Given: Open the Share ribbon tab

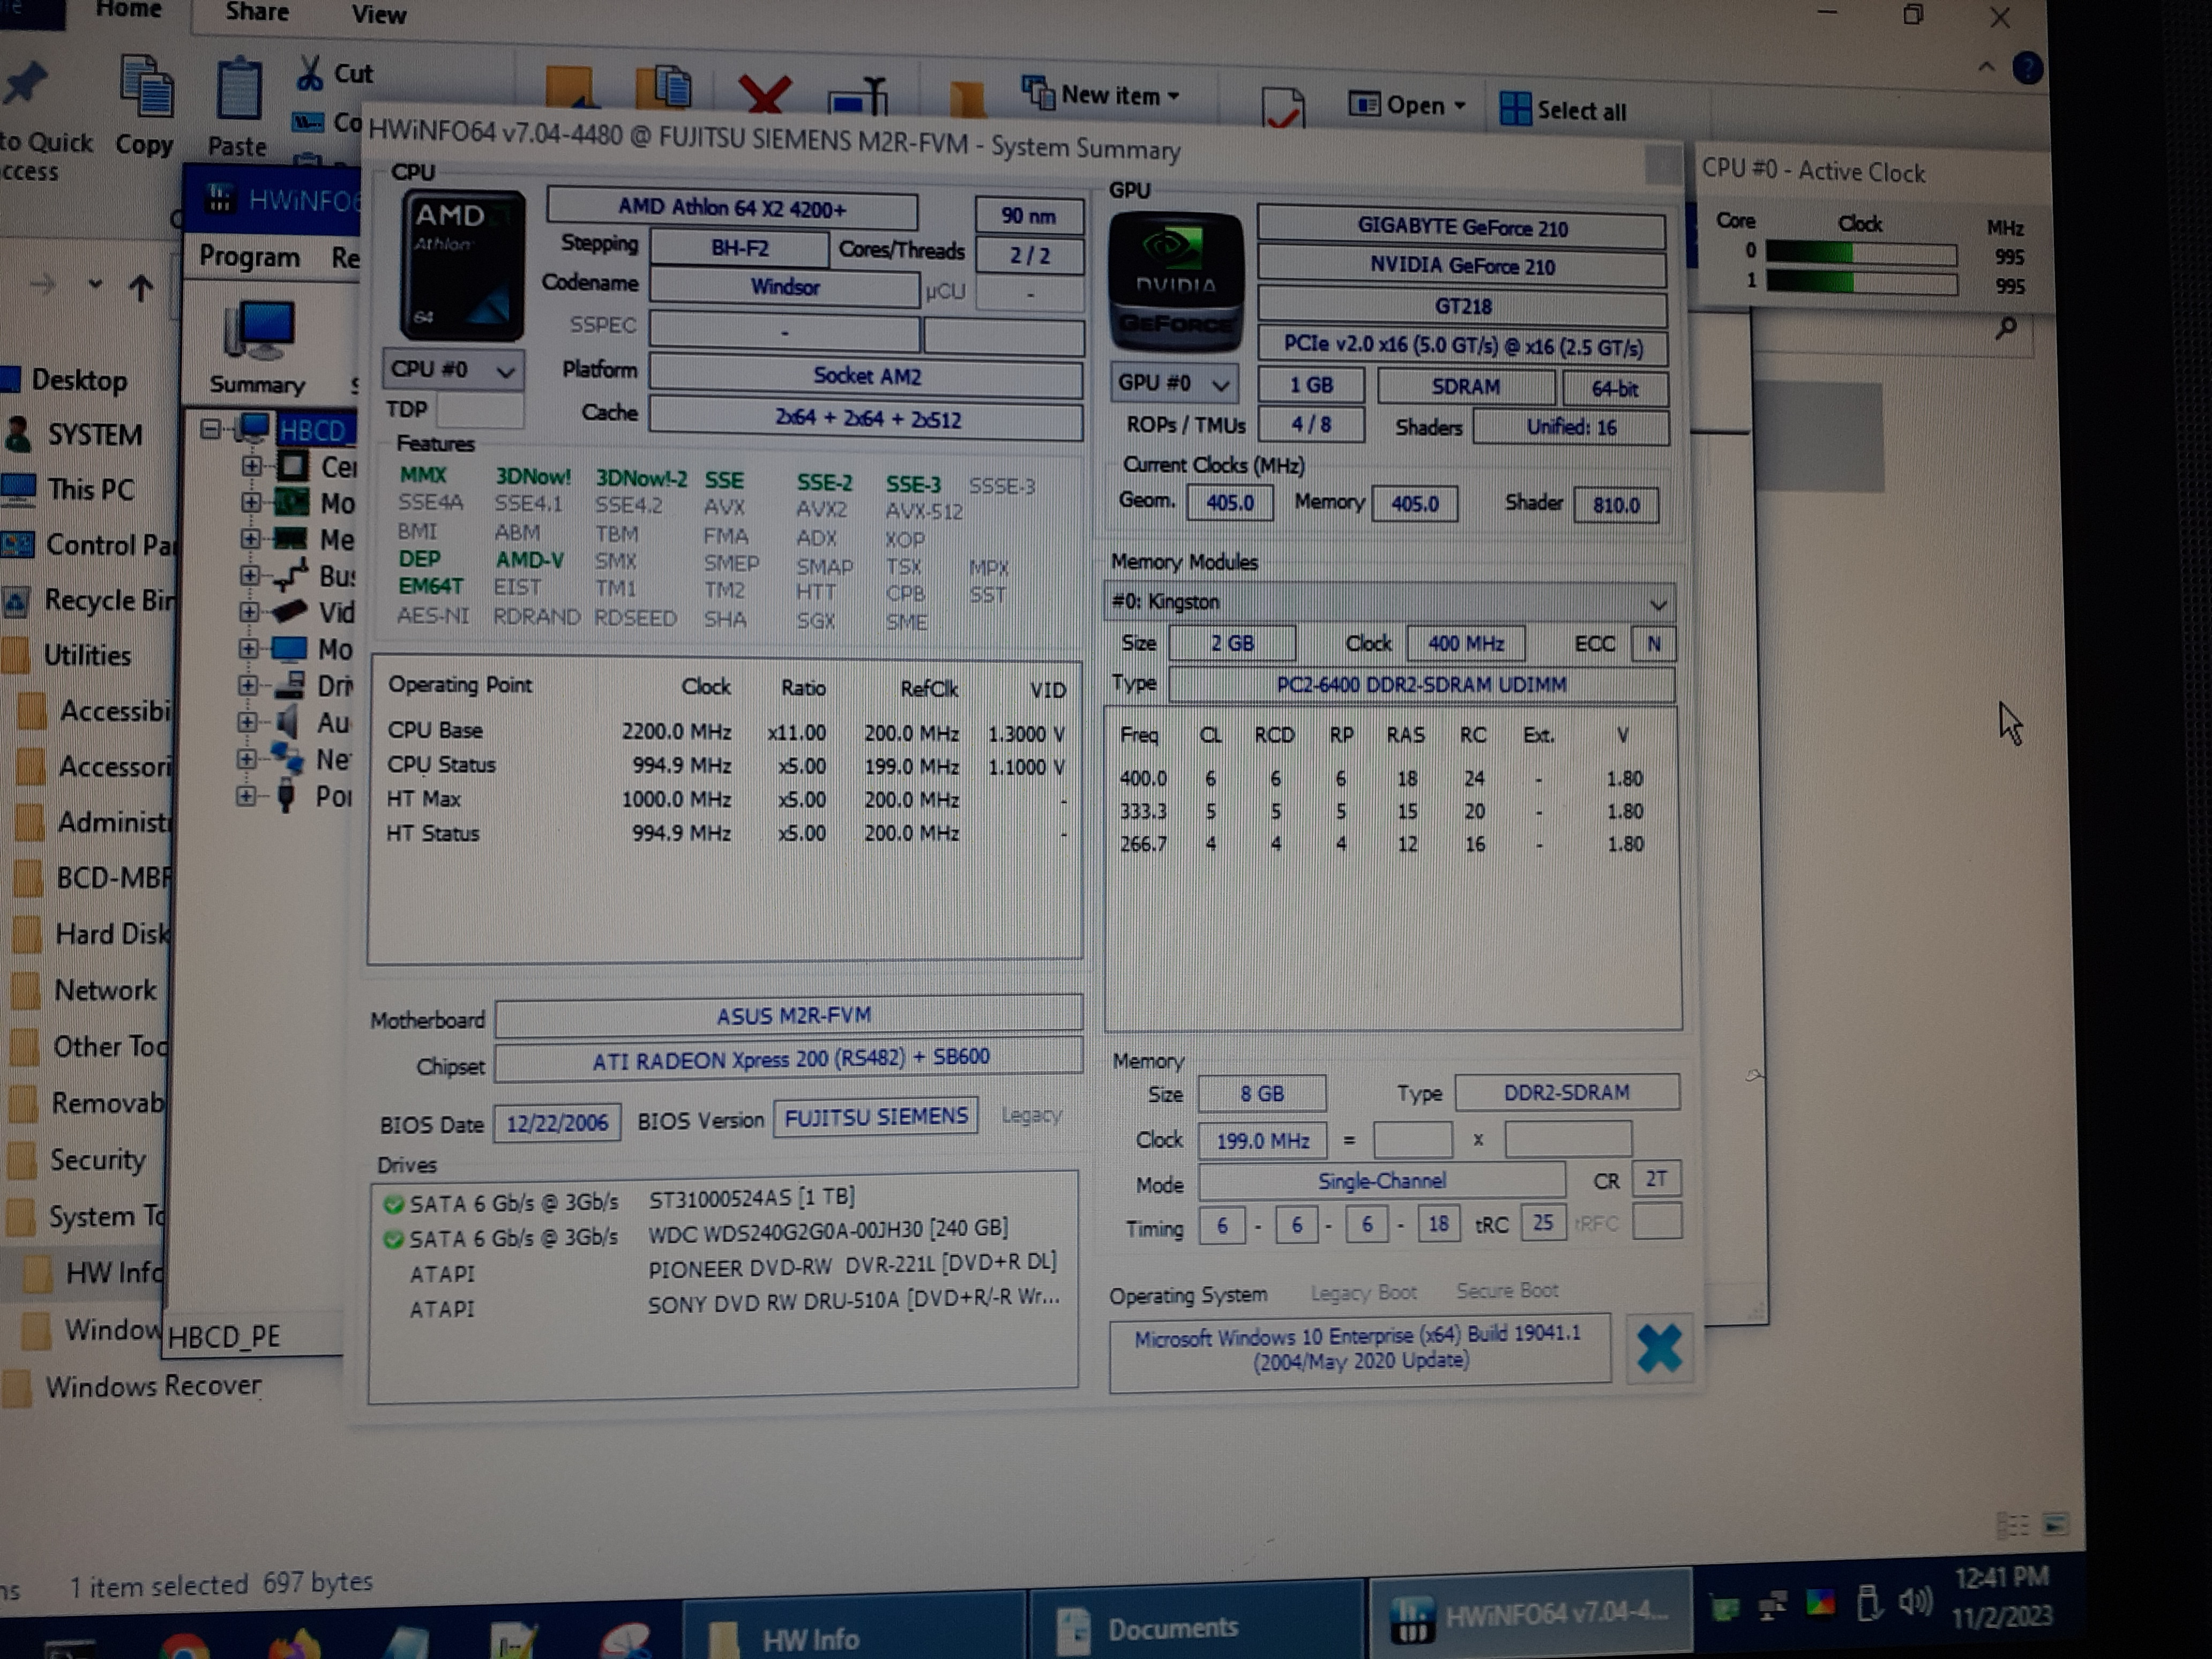Looking at the screenshot, I should point(257,12).
